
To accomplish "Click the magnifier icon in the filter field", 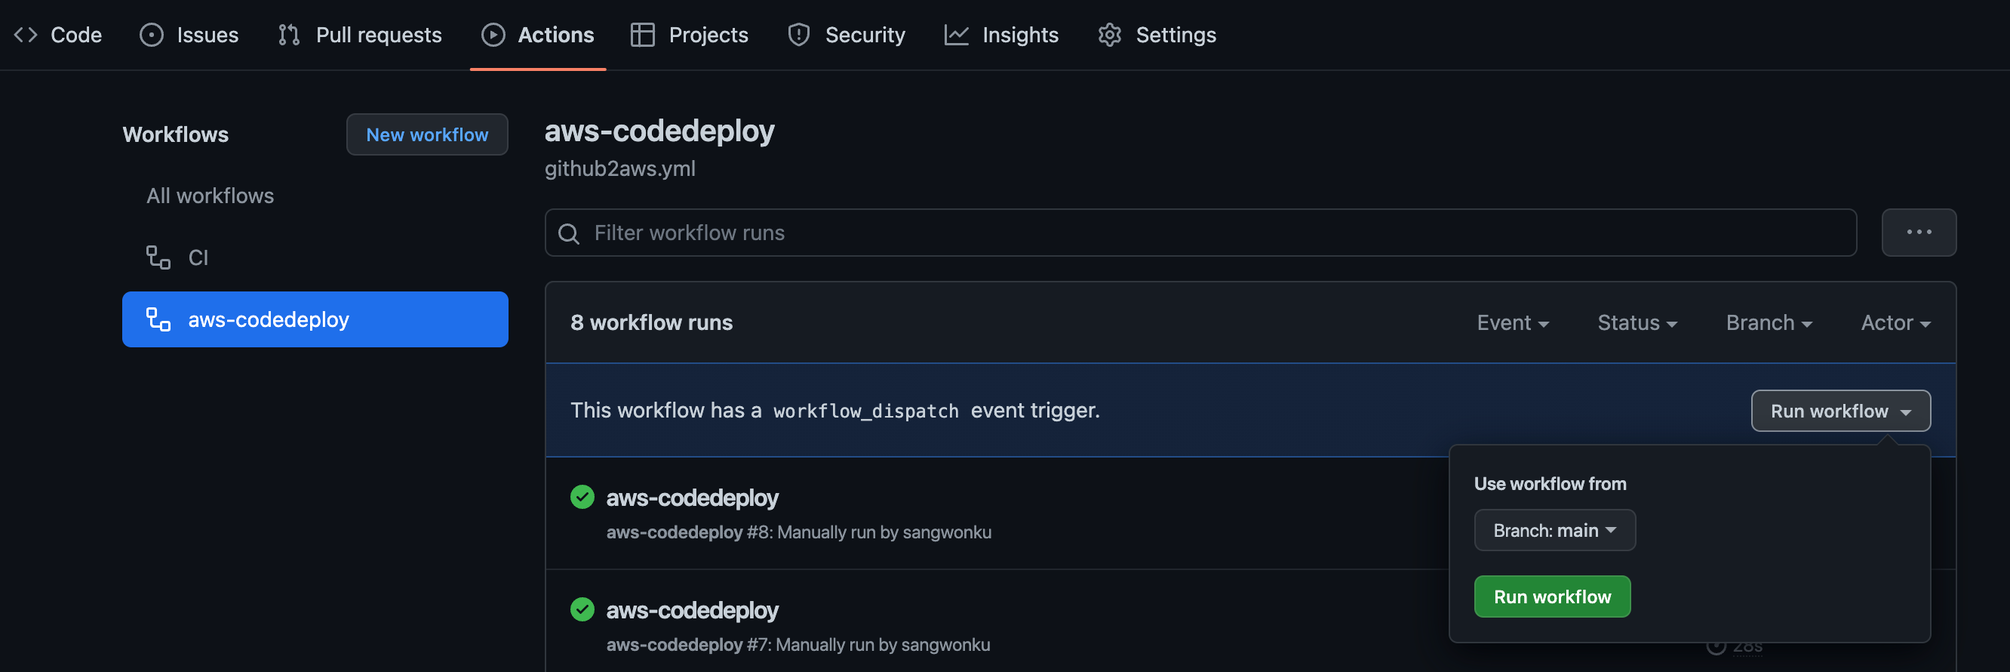I will (x=568, y=233).
